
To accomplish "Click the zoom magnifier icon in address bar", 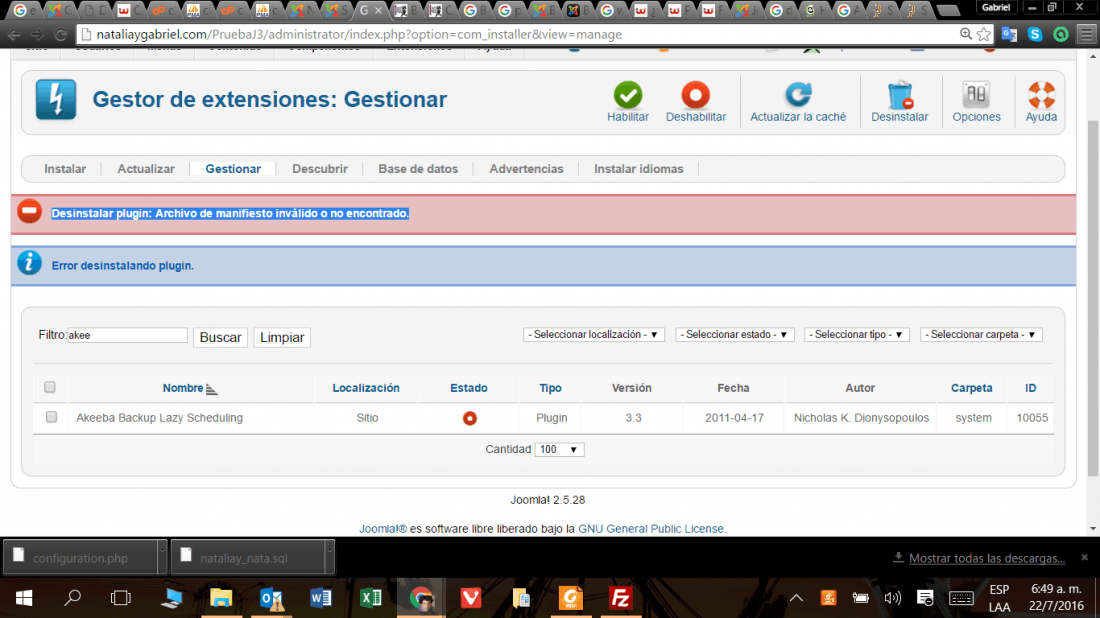I will (x=965, y=34).
